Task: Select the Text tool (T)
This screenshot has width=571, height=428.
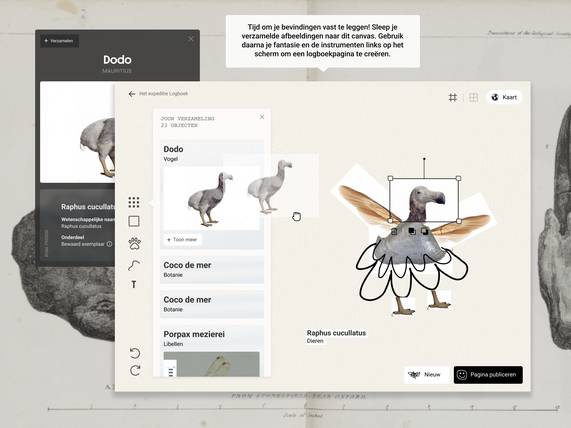Action: point(134,284)
